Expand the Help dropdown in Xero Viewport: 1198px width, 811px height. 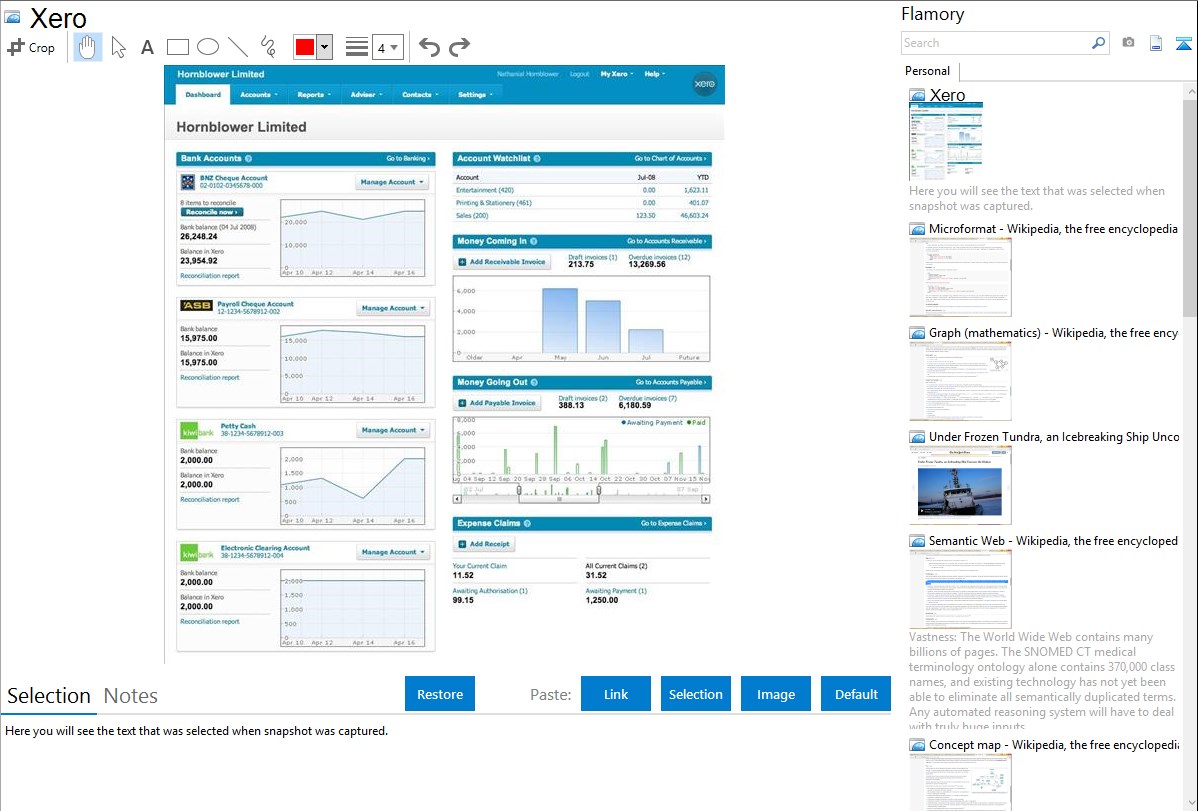[x=654, y=74]
